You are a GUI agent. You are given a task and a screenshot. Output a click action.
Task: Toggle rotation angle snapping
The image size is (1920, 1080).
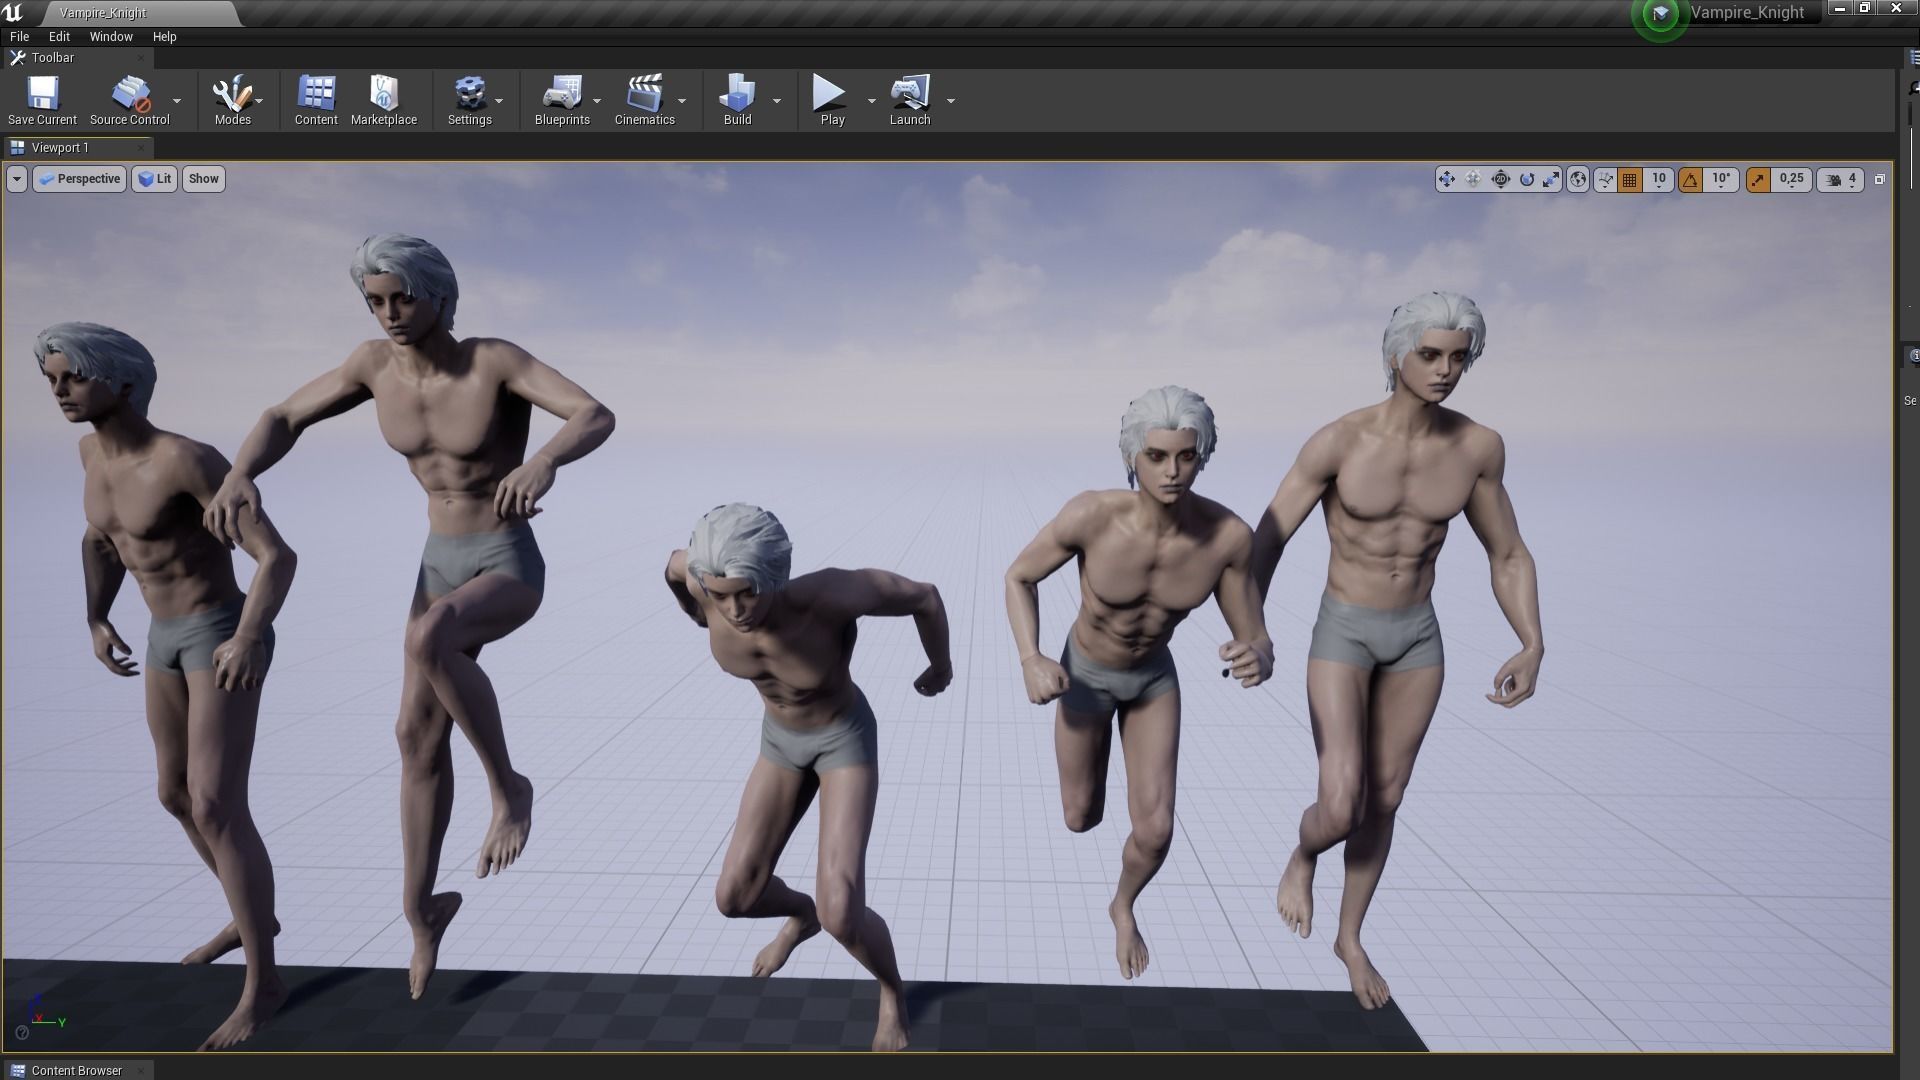pyautogui.click(x=1690, y=180)
